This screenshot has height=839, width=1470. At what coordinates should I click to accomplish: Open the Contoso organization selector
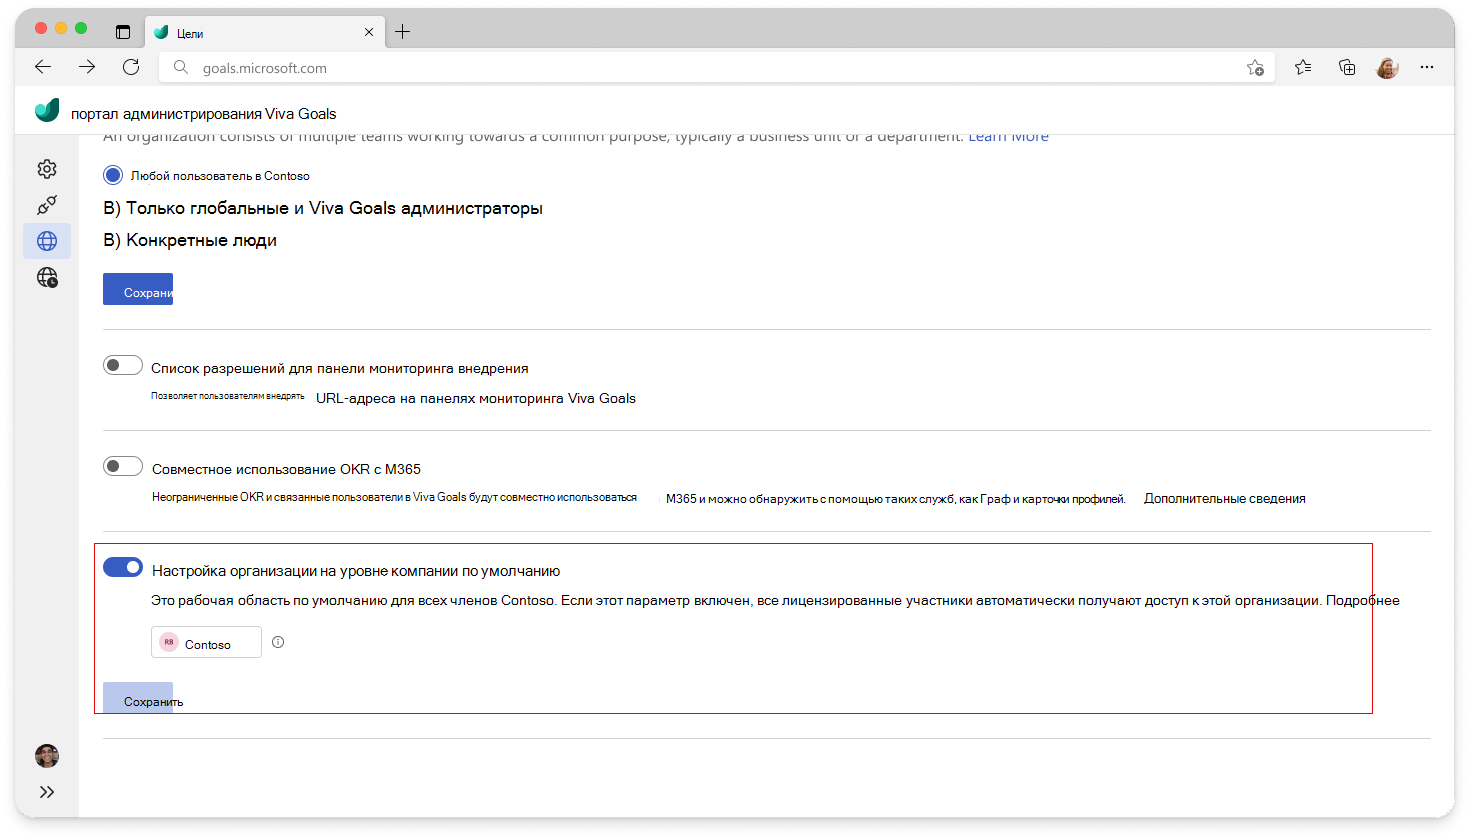tap(206, 642)
